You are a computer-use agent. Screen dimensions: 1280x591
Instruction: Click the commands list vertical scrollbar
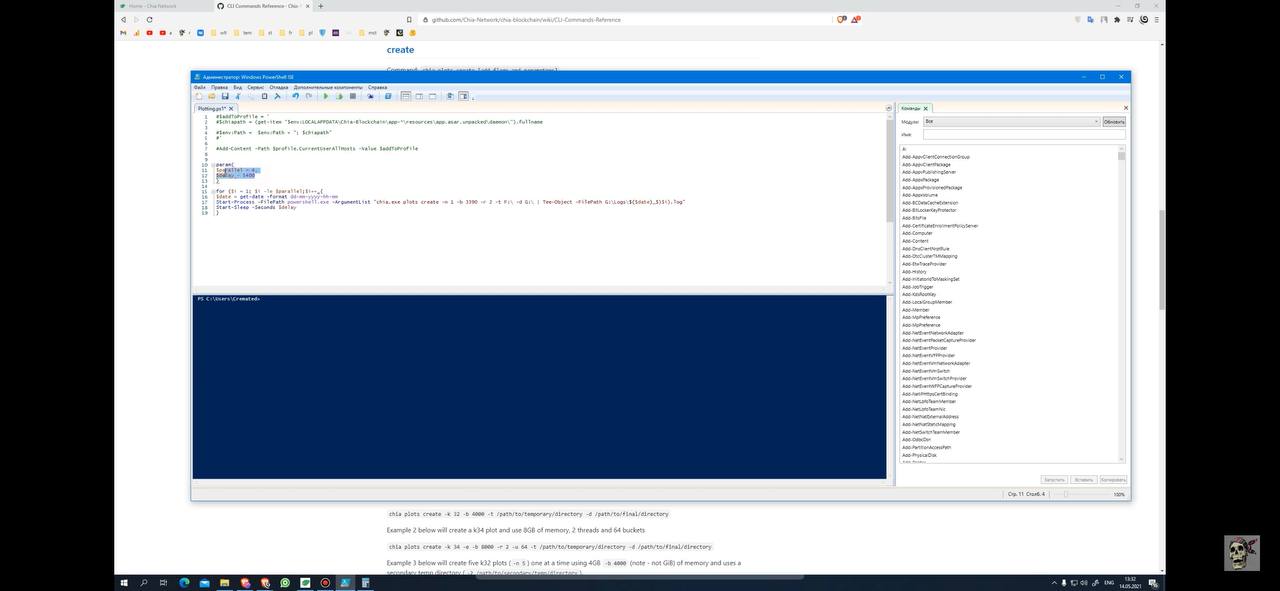[1122, 305]
